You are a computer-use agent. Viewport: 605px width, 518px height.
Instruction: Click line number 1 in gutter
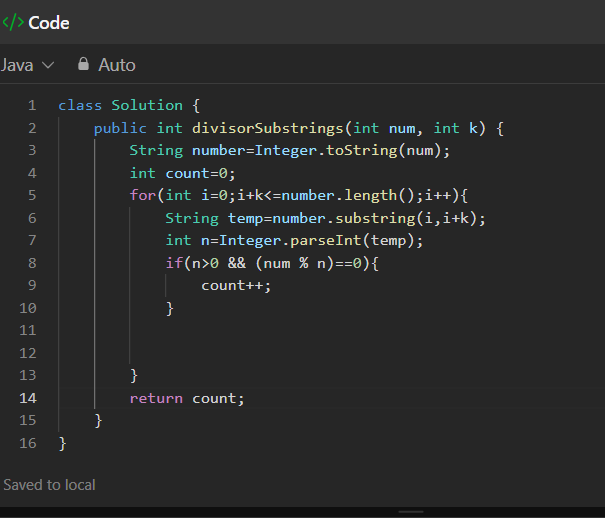[x=32, y=105]
